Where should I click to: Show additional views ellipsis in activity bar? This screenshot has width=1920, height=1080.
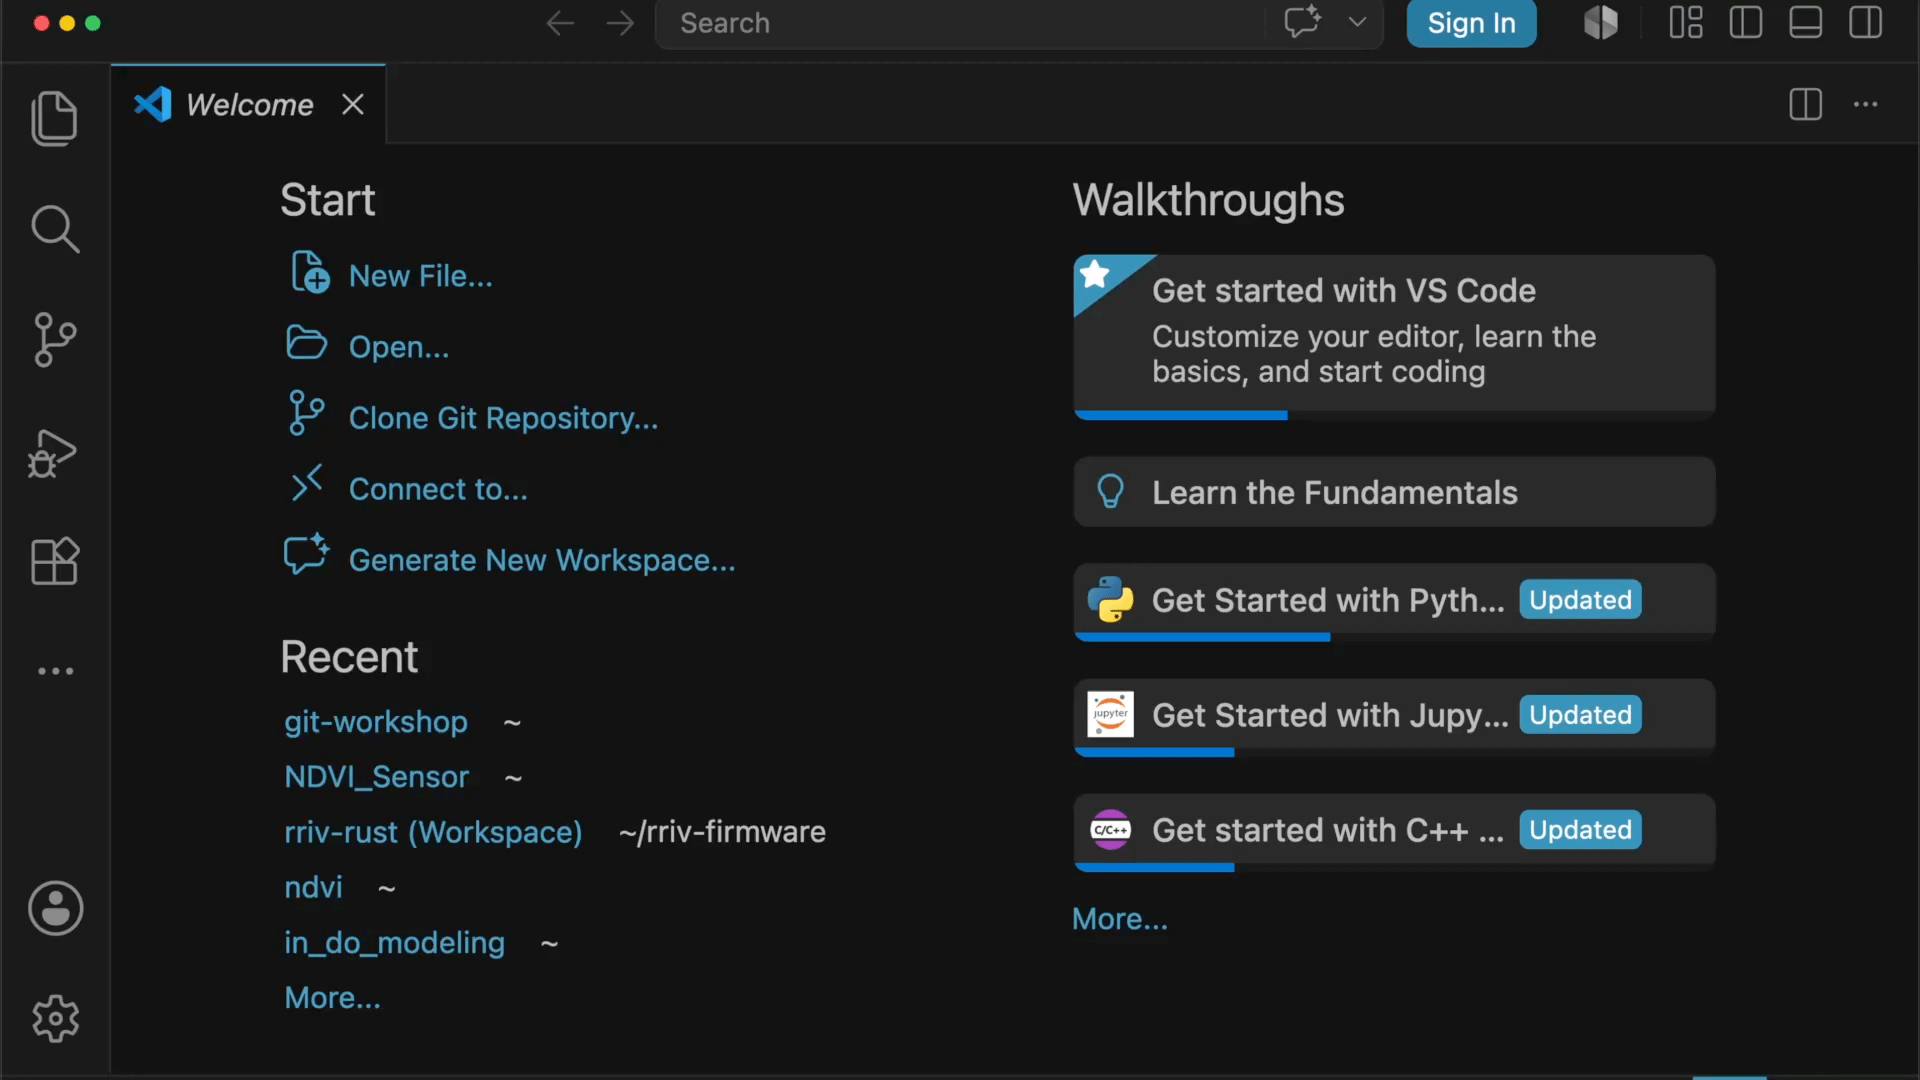[x=55, y=671]
